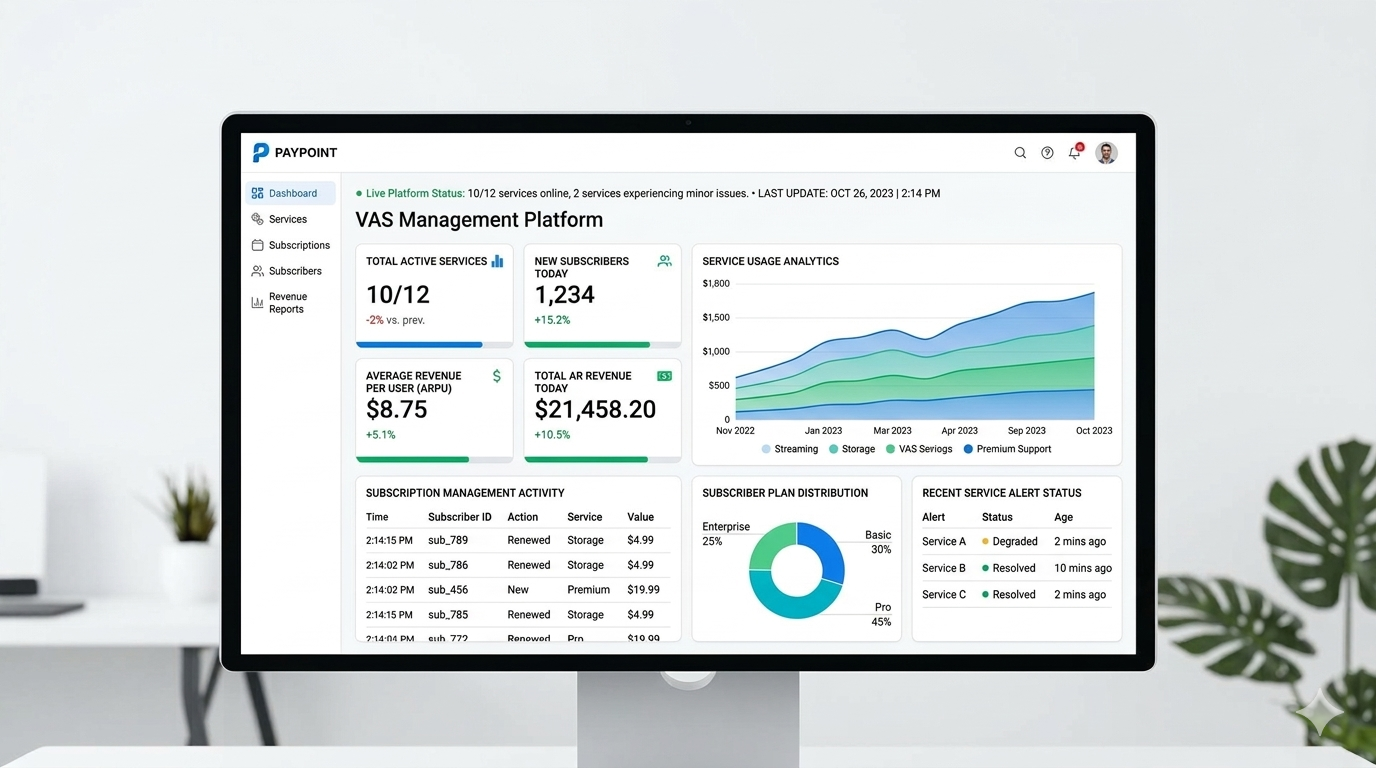Open Services from the sidebar
The height and width of the screenshot is (768, 1376).
[287, 219]
